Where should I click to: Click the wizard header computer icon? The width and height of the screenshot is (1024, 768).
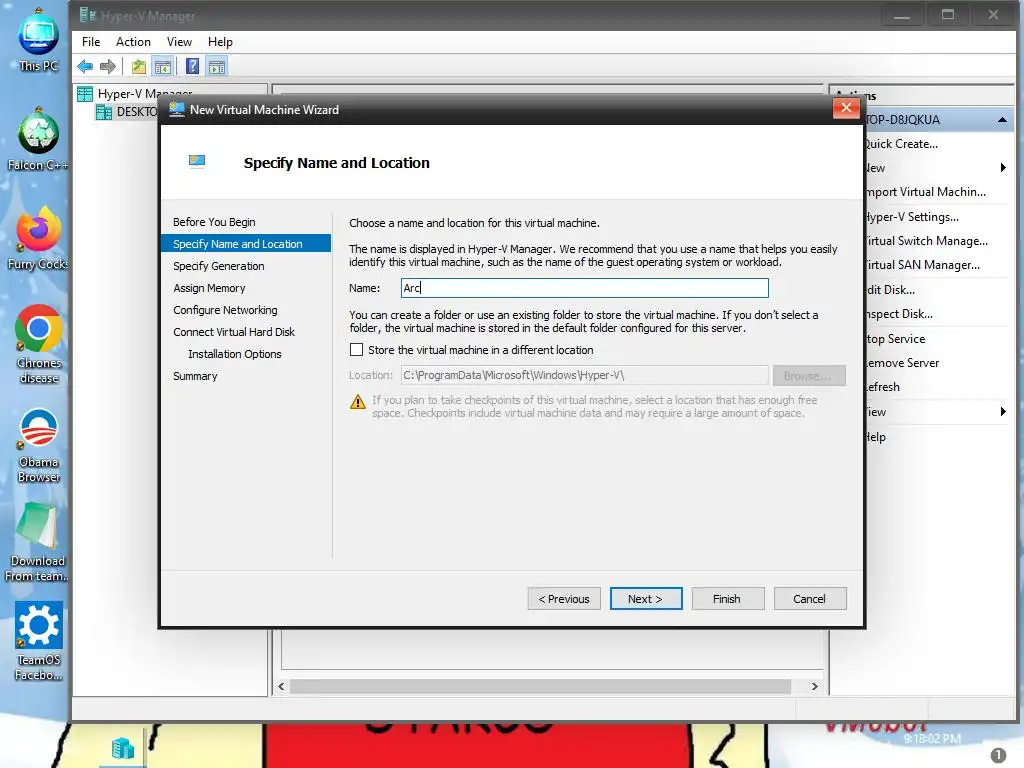[x=197, y=161]
